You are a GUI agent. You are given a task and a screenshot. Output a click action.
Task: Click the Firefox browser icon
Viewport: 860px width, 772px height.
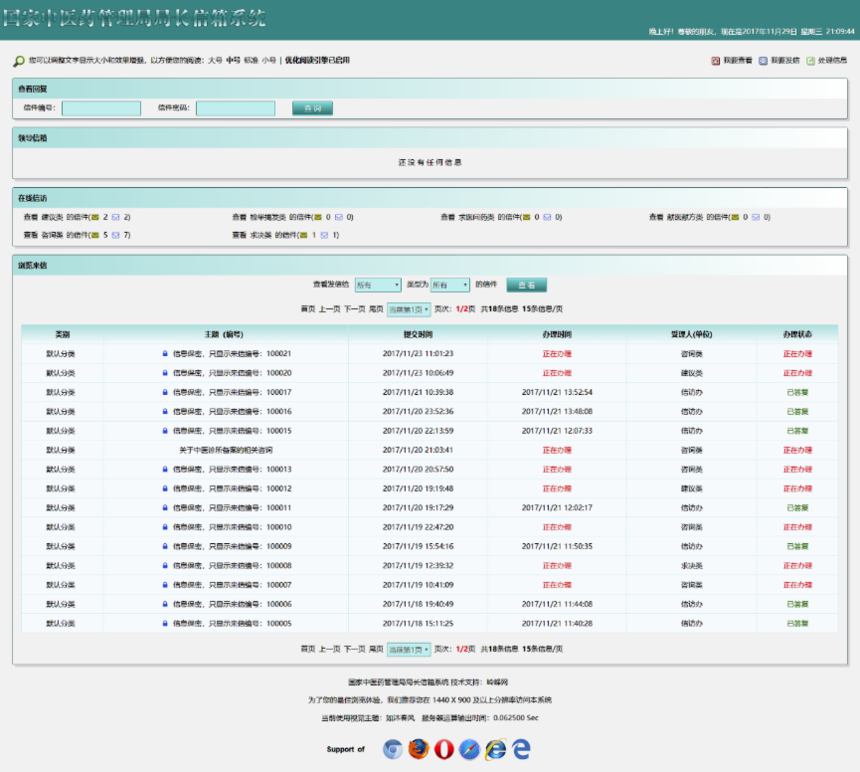click(418, 749)
